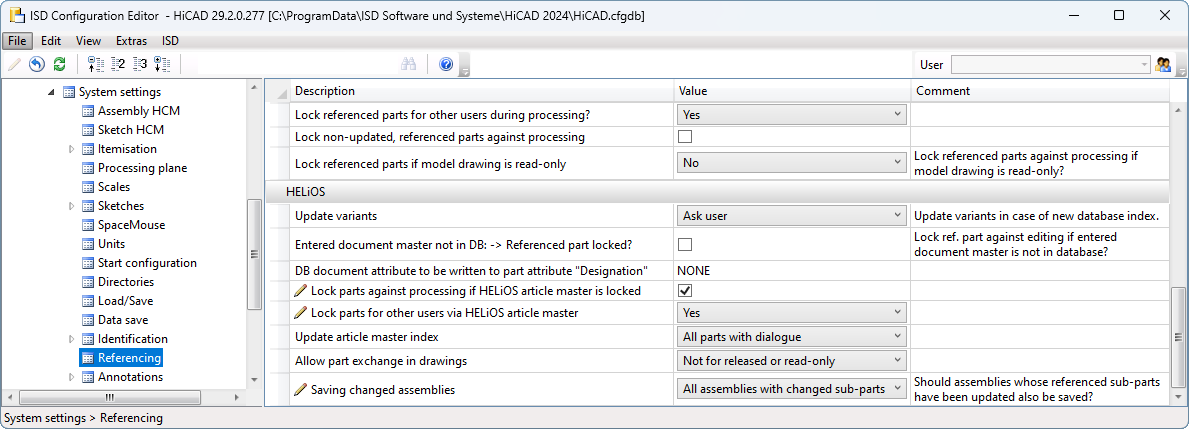Screen dimensions: 1189x429
Task: Collapse all tree levels icon
Action: click(95, 64)
